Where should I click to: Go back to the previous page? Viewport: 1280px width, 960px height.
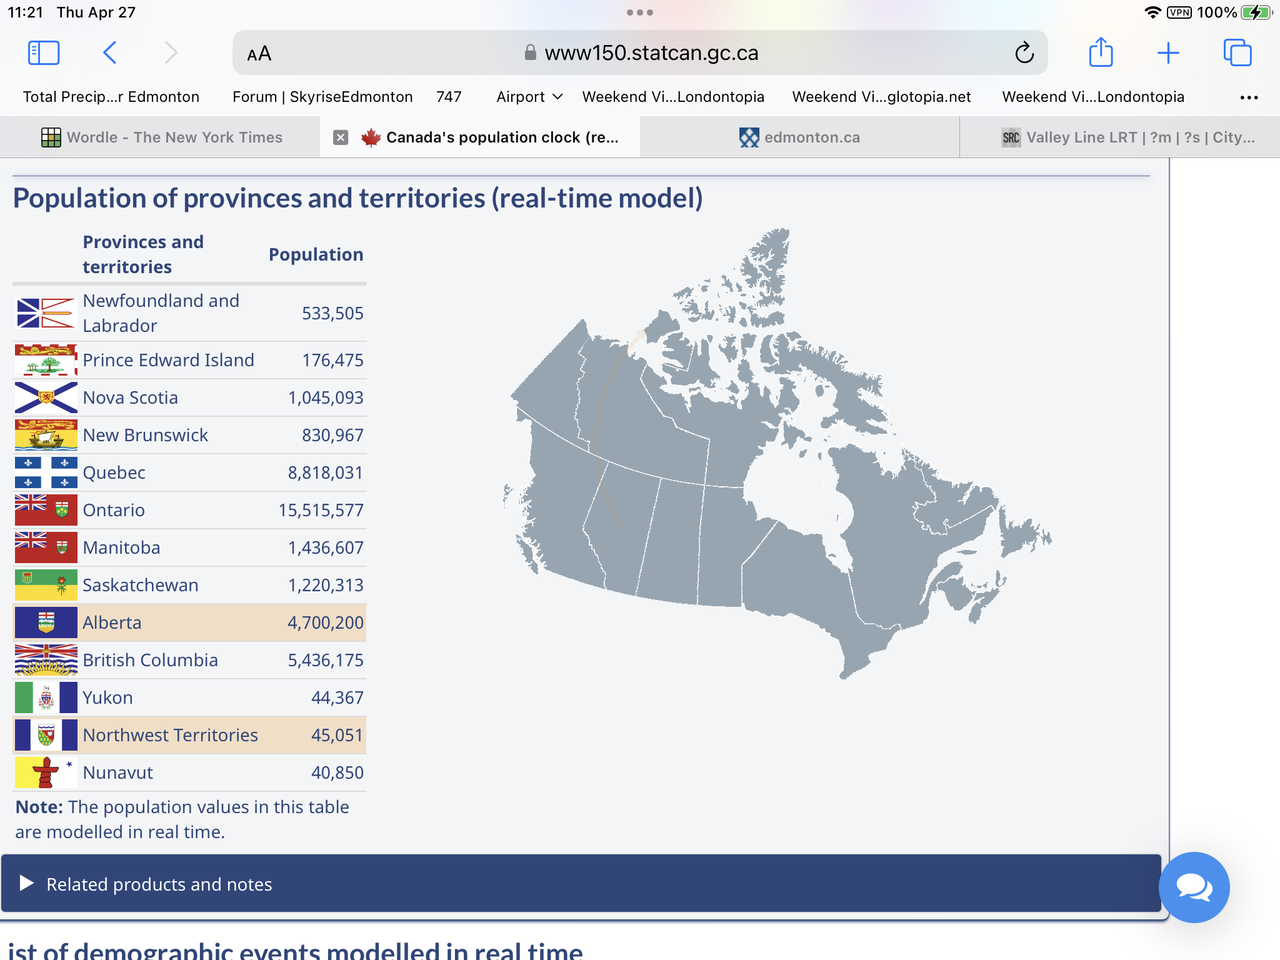[110, 53]
